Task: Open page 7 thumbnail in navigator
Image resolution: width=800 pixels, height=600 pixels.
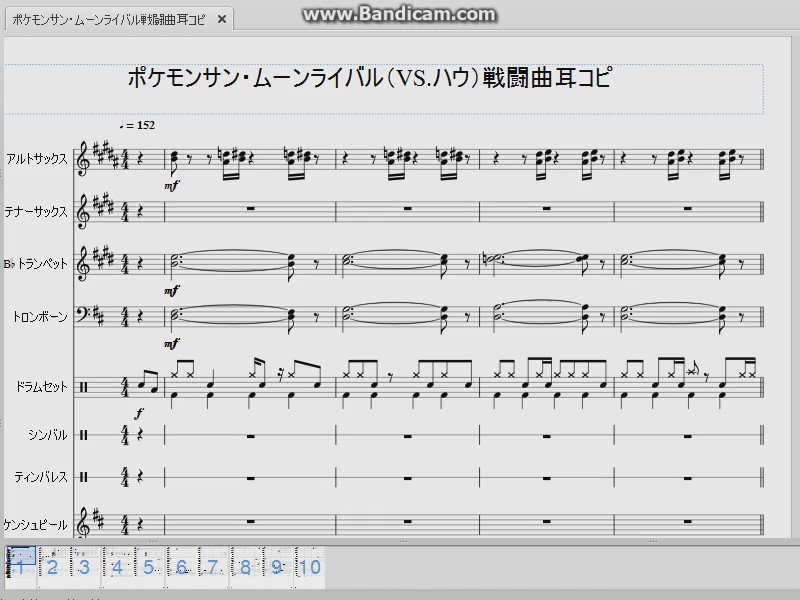Action: coord(214,567)
